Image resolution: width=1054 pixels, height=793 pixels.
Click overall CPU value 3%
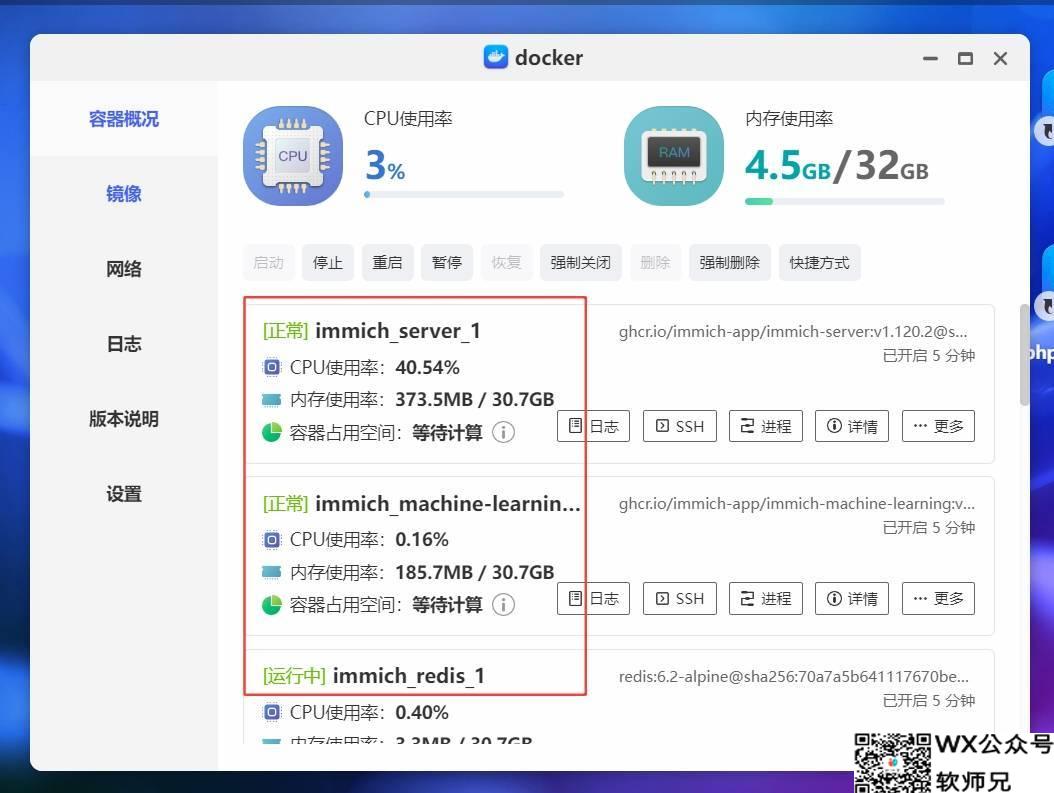coord(385,165)
